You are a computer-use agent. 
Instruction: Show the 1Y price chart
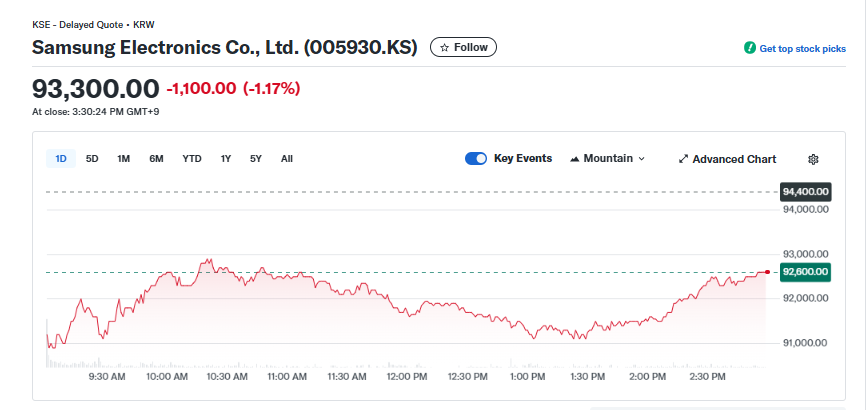click(x=226, y=159)
